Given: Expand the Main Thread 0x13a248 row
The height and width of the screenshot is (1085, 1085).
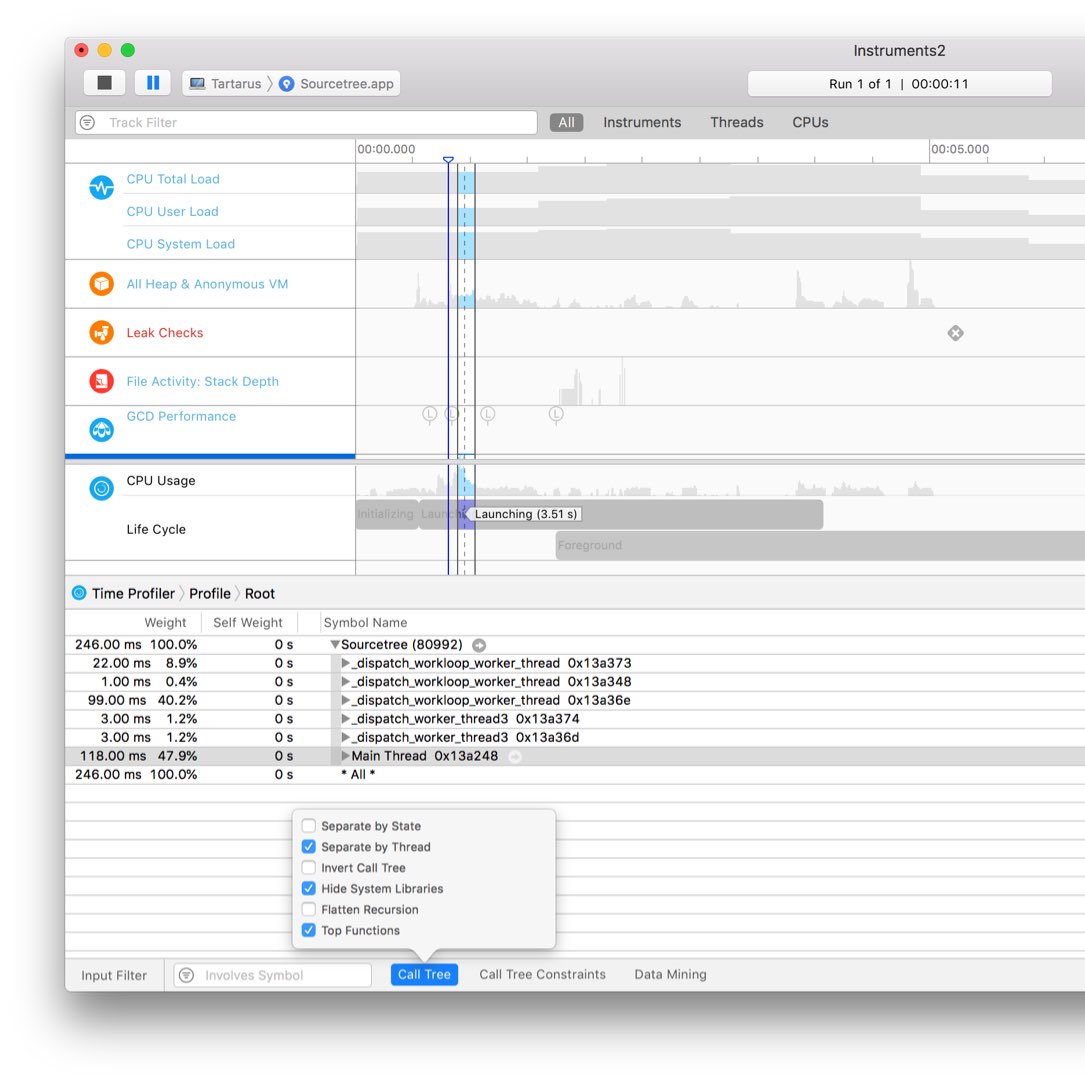Looking at the screenshot, I should tap(345, 756).
